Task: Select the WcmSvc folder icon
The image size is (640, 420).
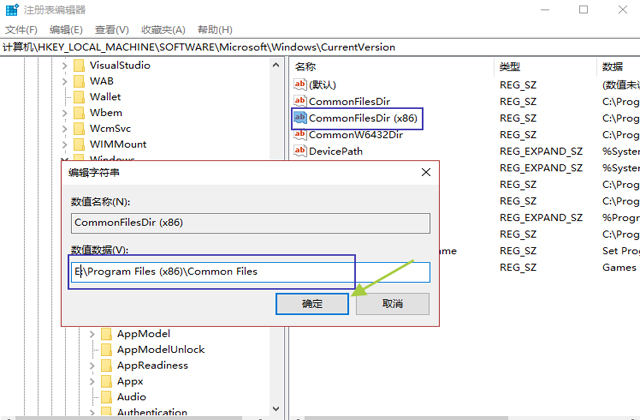Action: pyautogui.click(x=79, y=129)
